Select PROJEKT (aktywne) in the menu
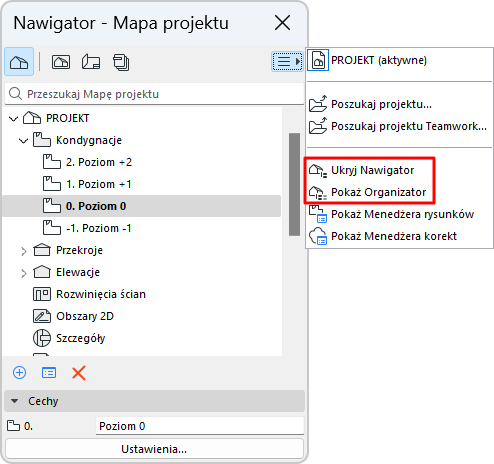 click(399, 60)
